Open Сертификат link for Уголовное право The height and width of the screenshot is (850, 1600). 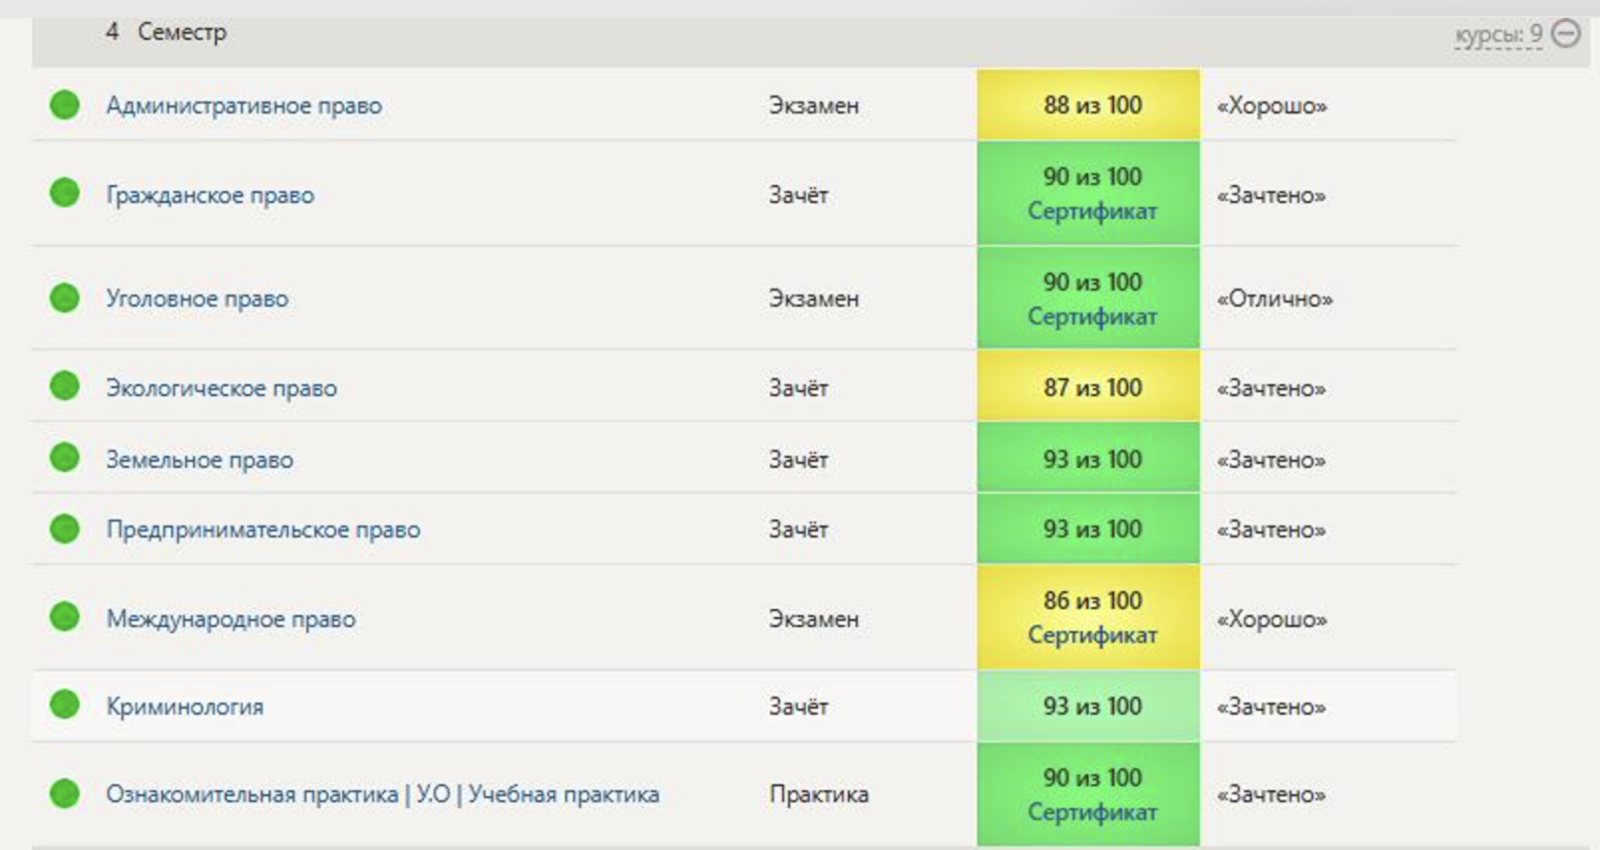pos(1092,317)
